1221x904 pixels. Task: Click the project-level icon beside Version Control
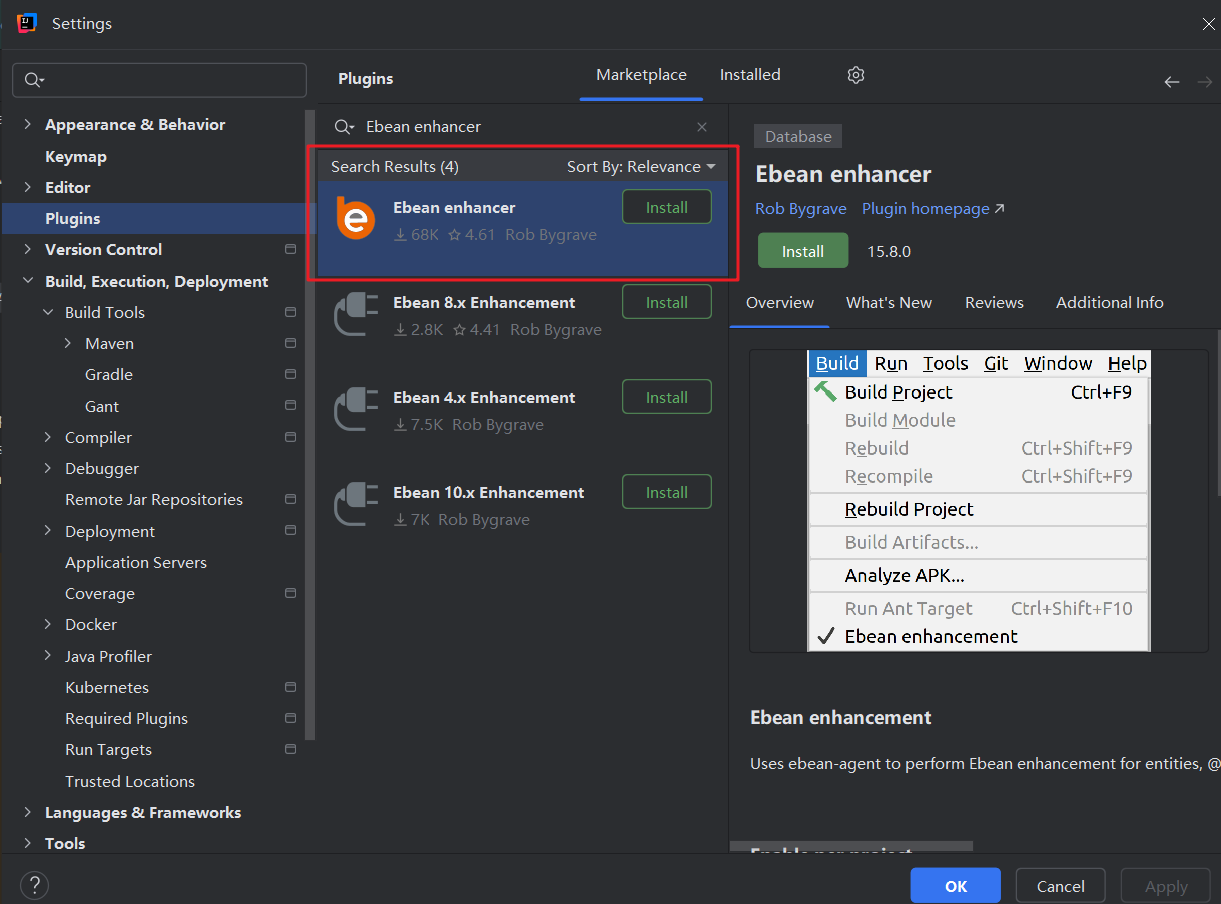coord(290,249)
